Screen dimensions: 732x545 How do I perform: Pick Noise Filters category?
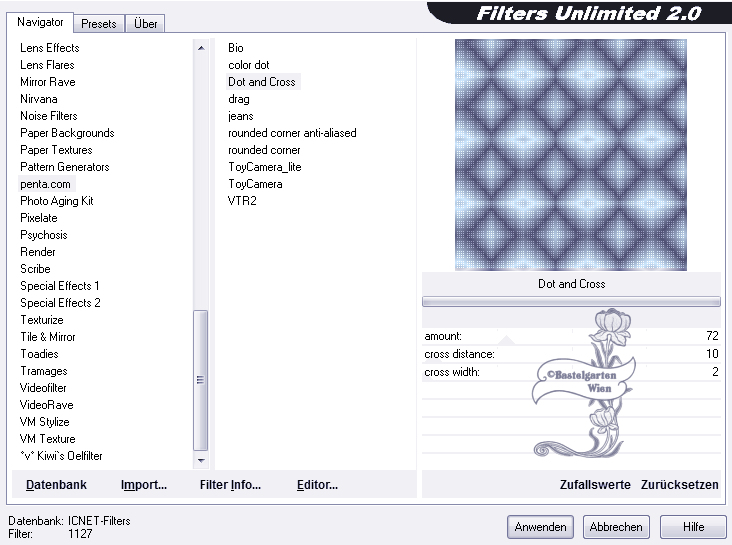49,116
